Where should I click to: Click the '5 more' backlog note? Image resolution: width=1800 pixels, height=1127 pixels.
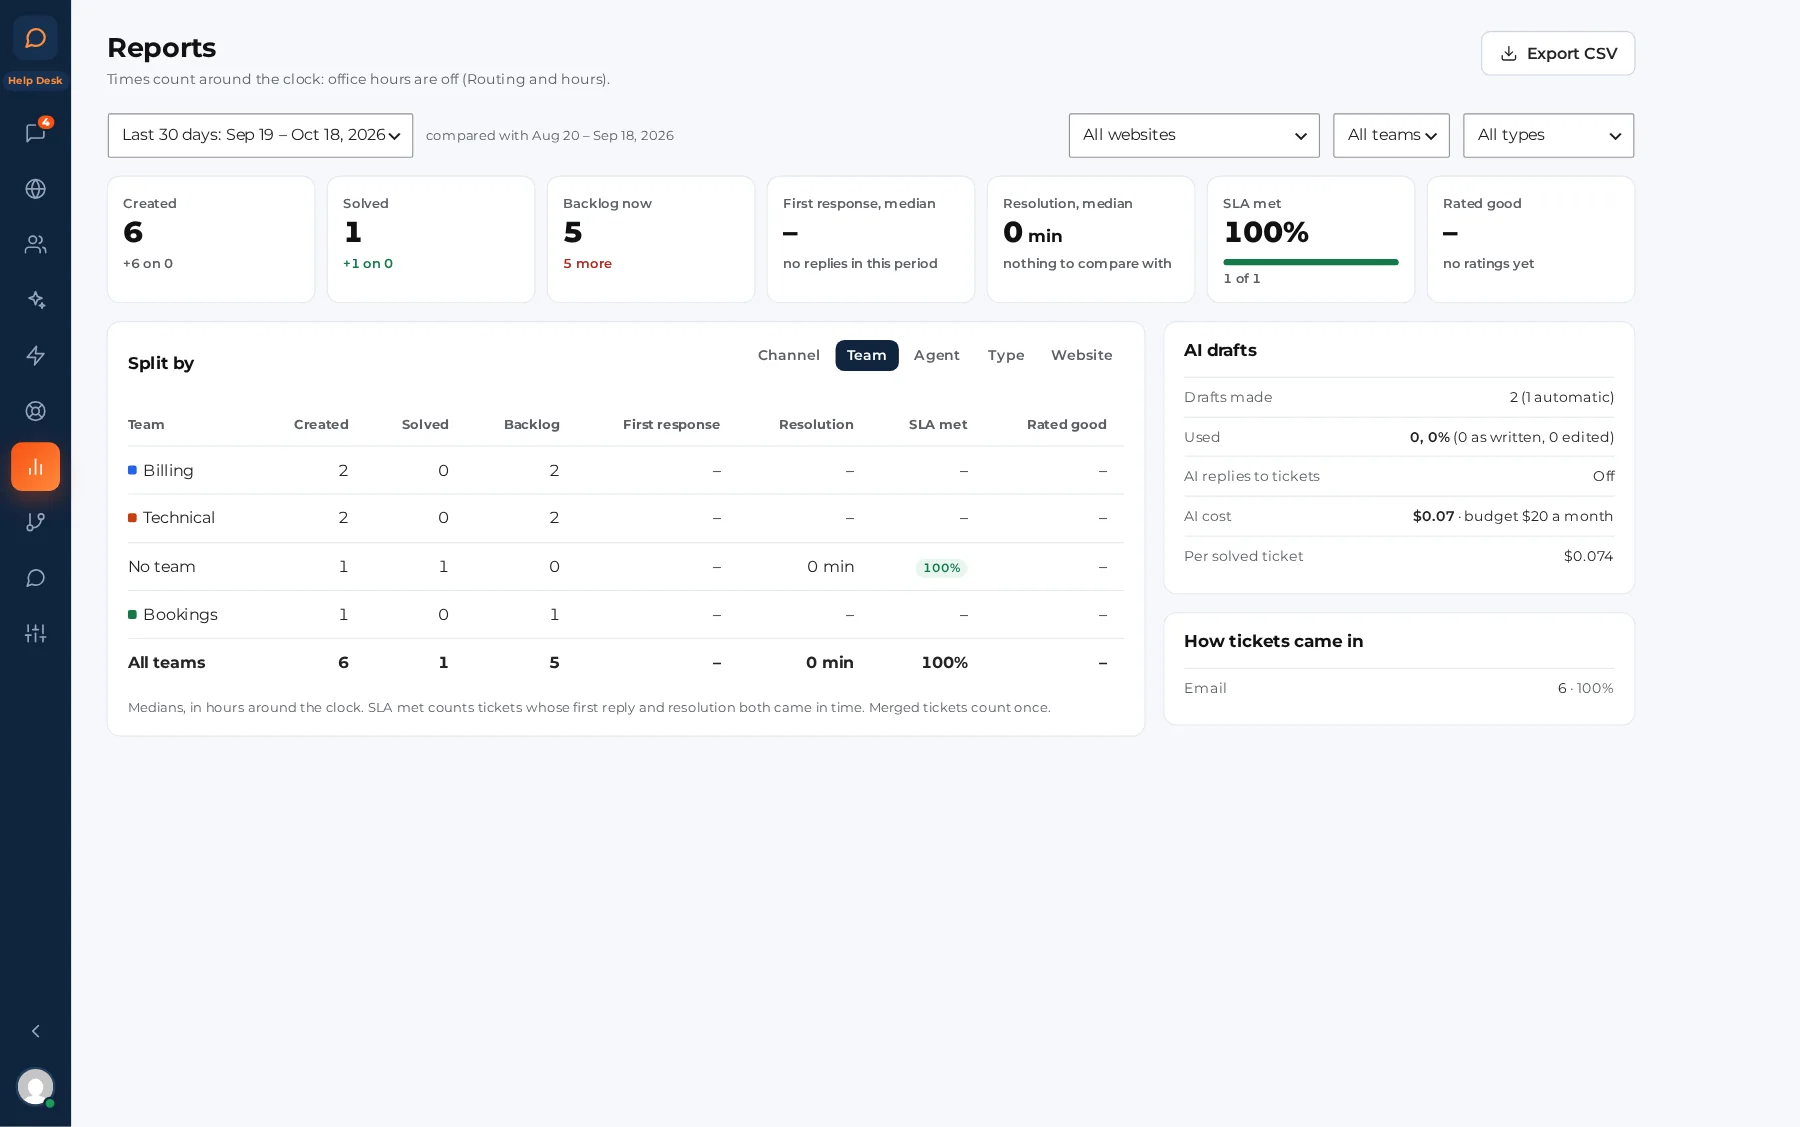587,263
